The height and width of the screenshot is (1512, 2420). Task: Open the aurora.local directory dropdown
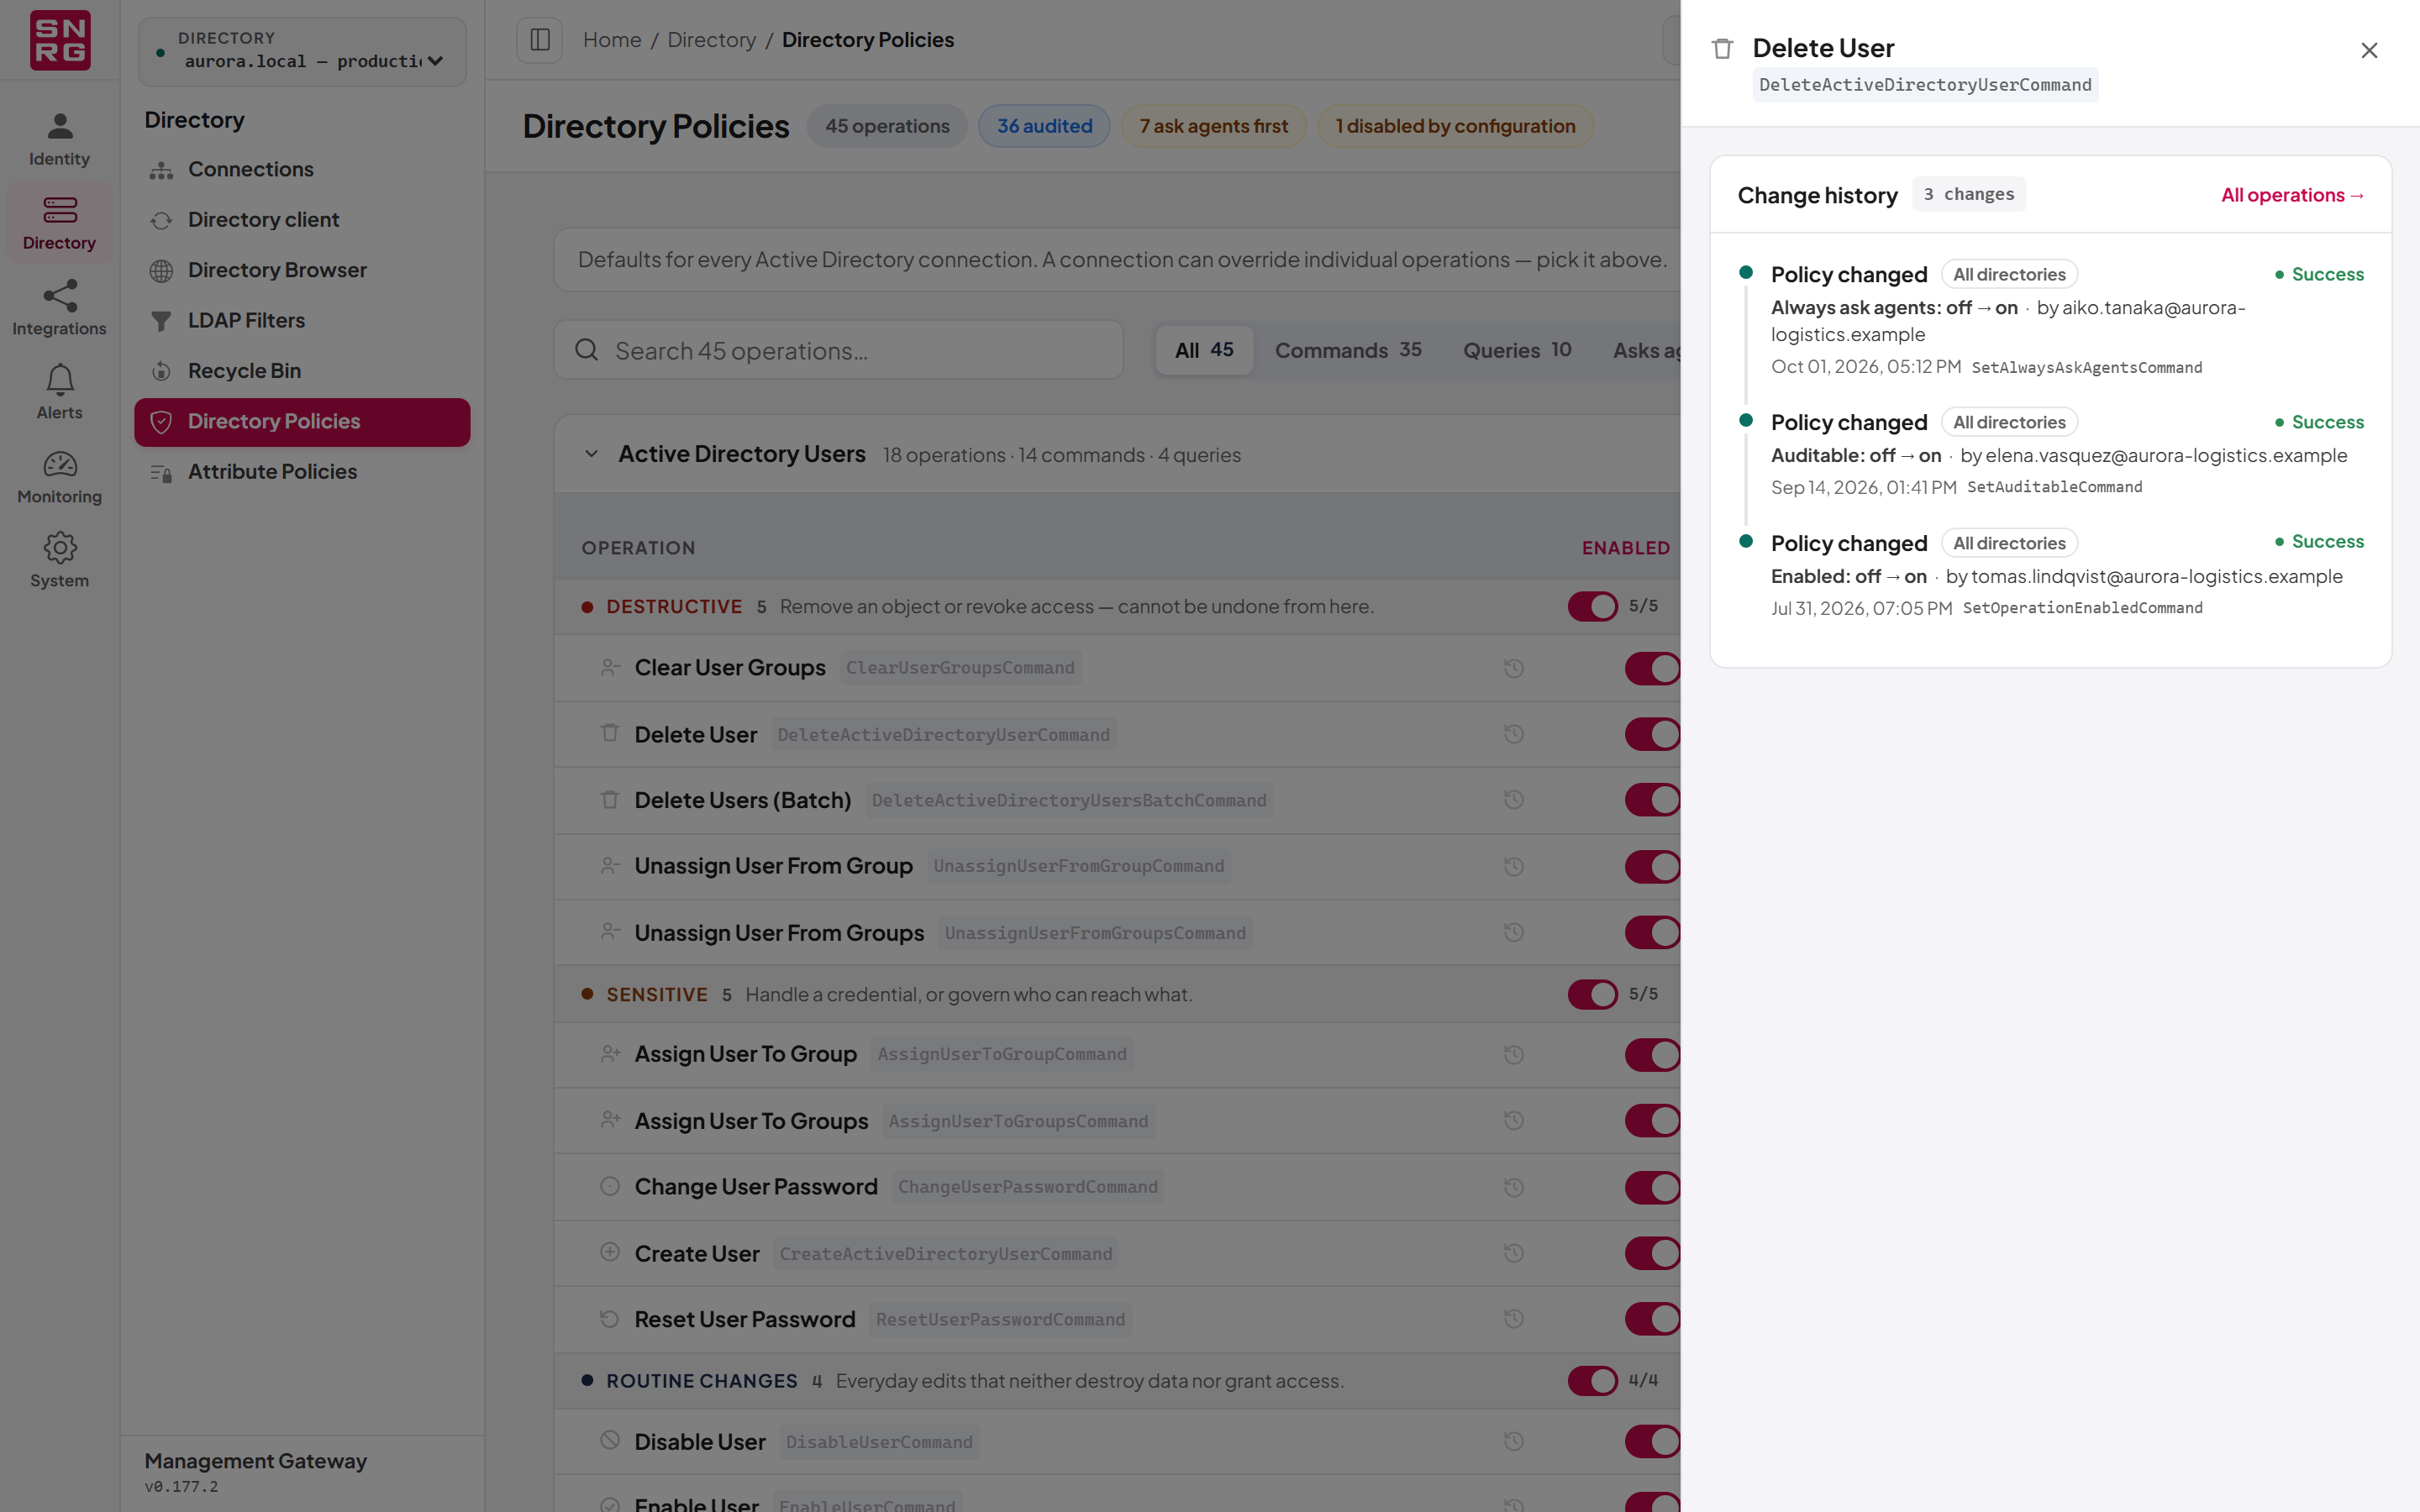coord(302,51)
